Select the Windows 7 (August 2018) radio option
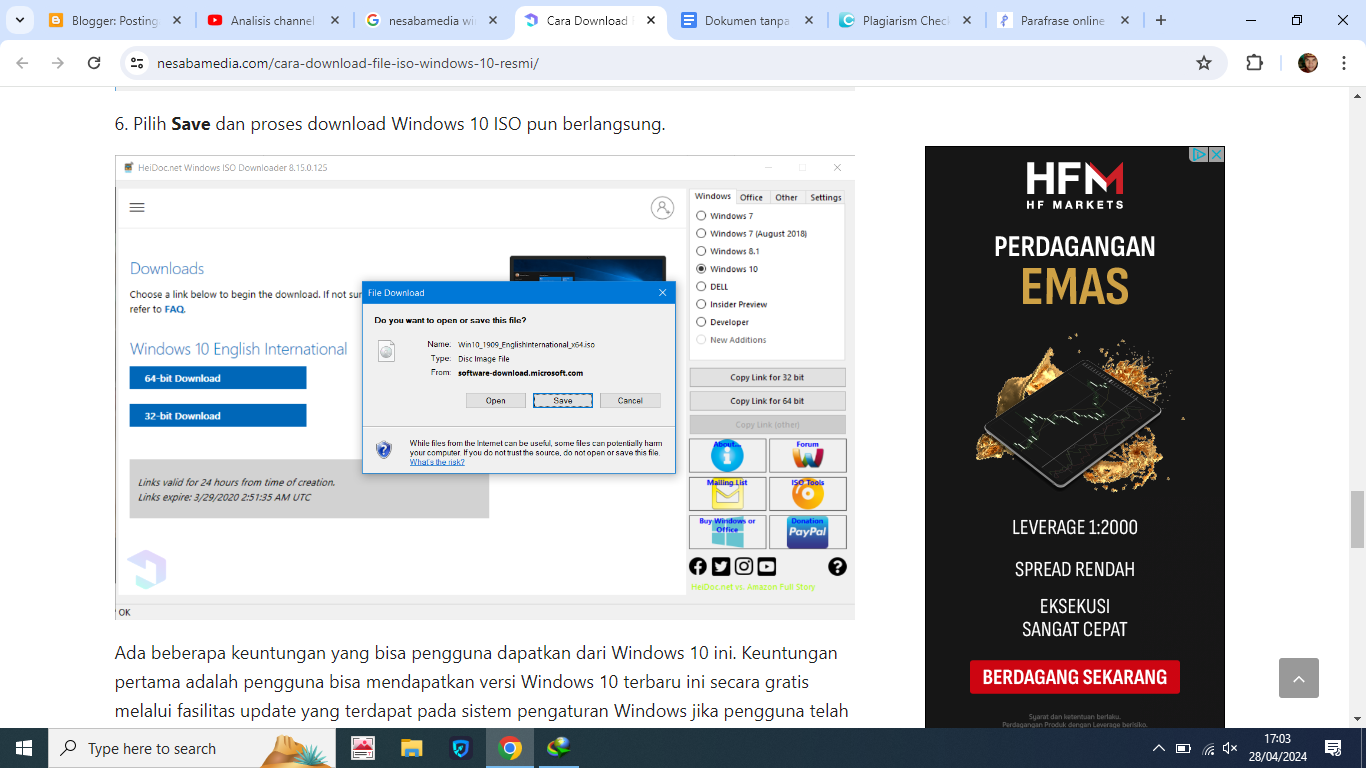Image resolution: width=1366 pixels, height=768 pixels. [x=701, y=233]
